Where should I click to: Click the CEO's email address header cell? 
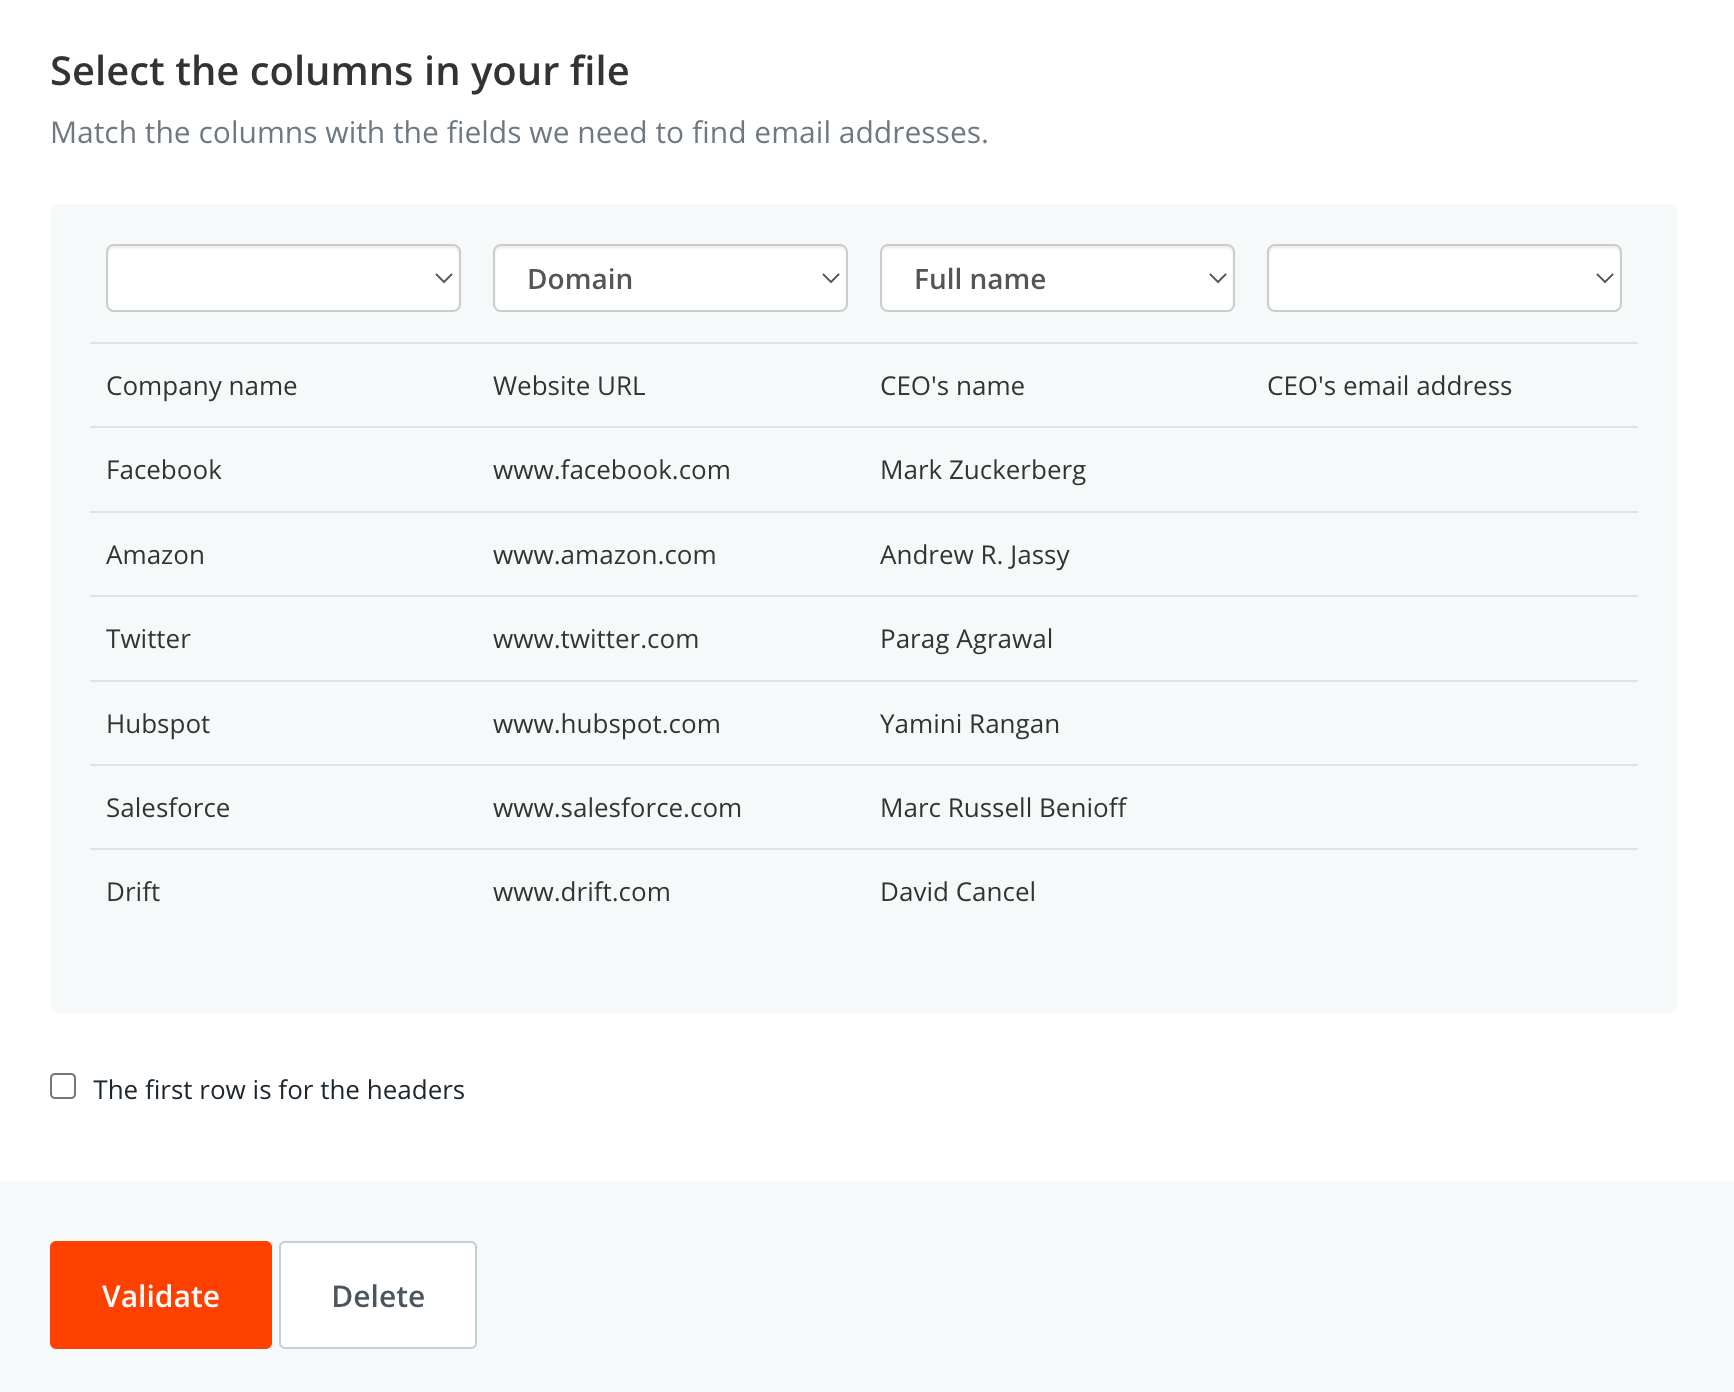click(1389, 386)
